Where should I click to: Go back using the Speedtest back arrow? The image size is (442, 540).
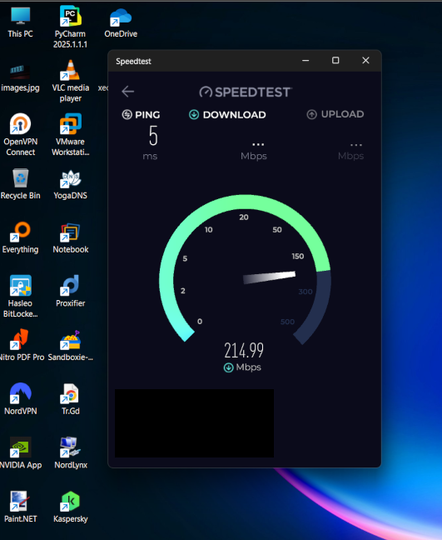coord(128,92)
